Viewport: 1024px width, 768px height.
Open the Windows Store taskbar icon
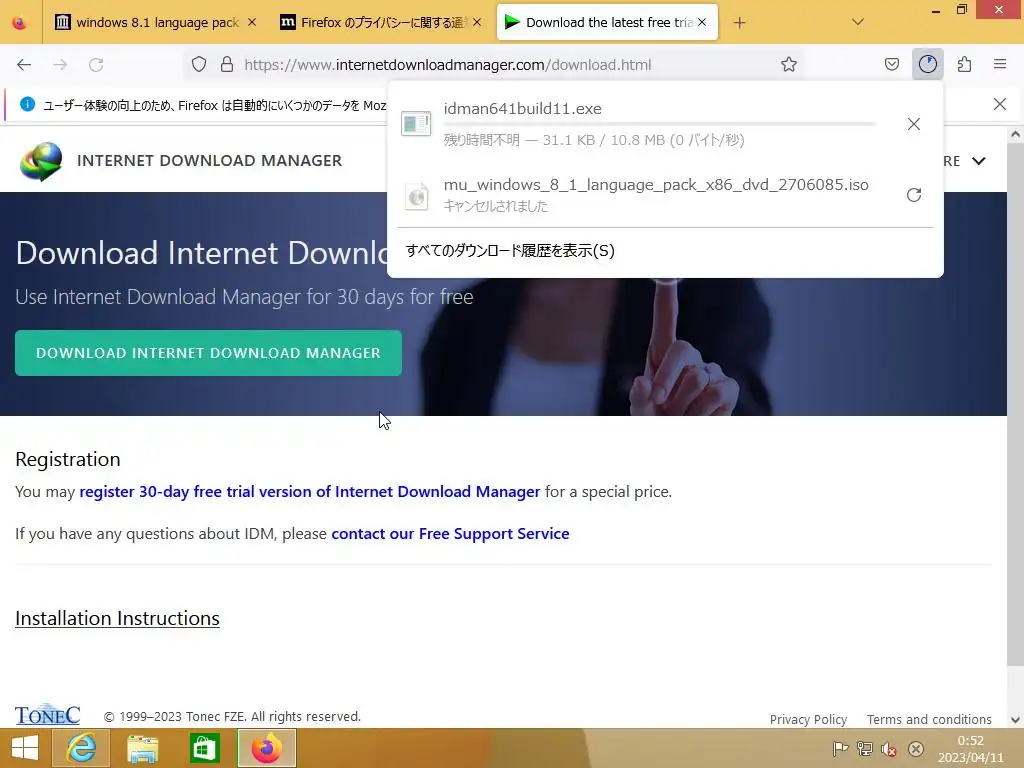[x=204, y=748]
